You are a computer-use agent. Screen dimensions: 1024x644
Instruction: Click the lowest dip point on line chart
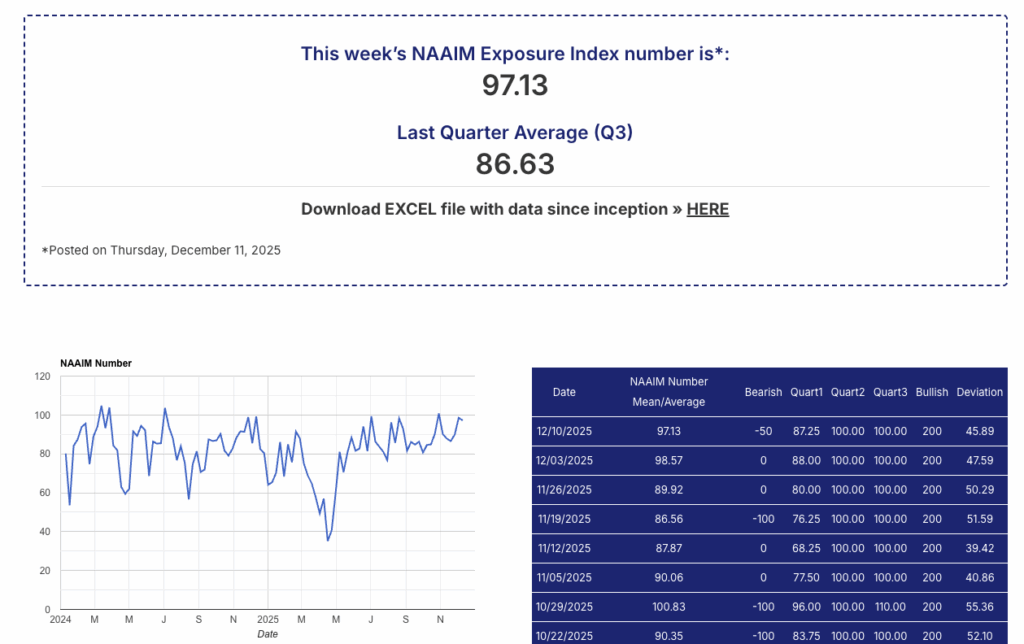[x=328, y=540]
